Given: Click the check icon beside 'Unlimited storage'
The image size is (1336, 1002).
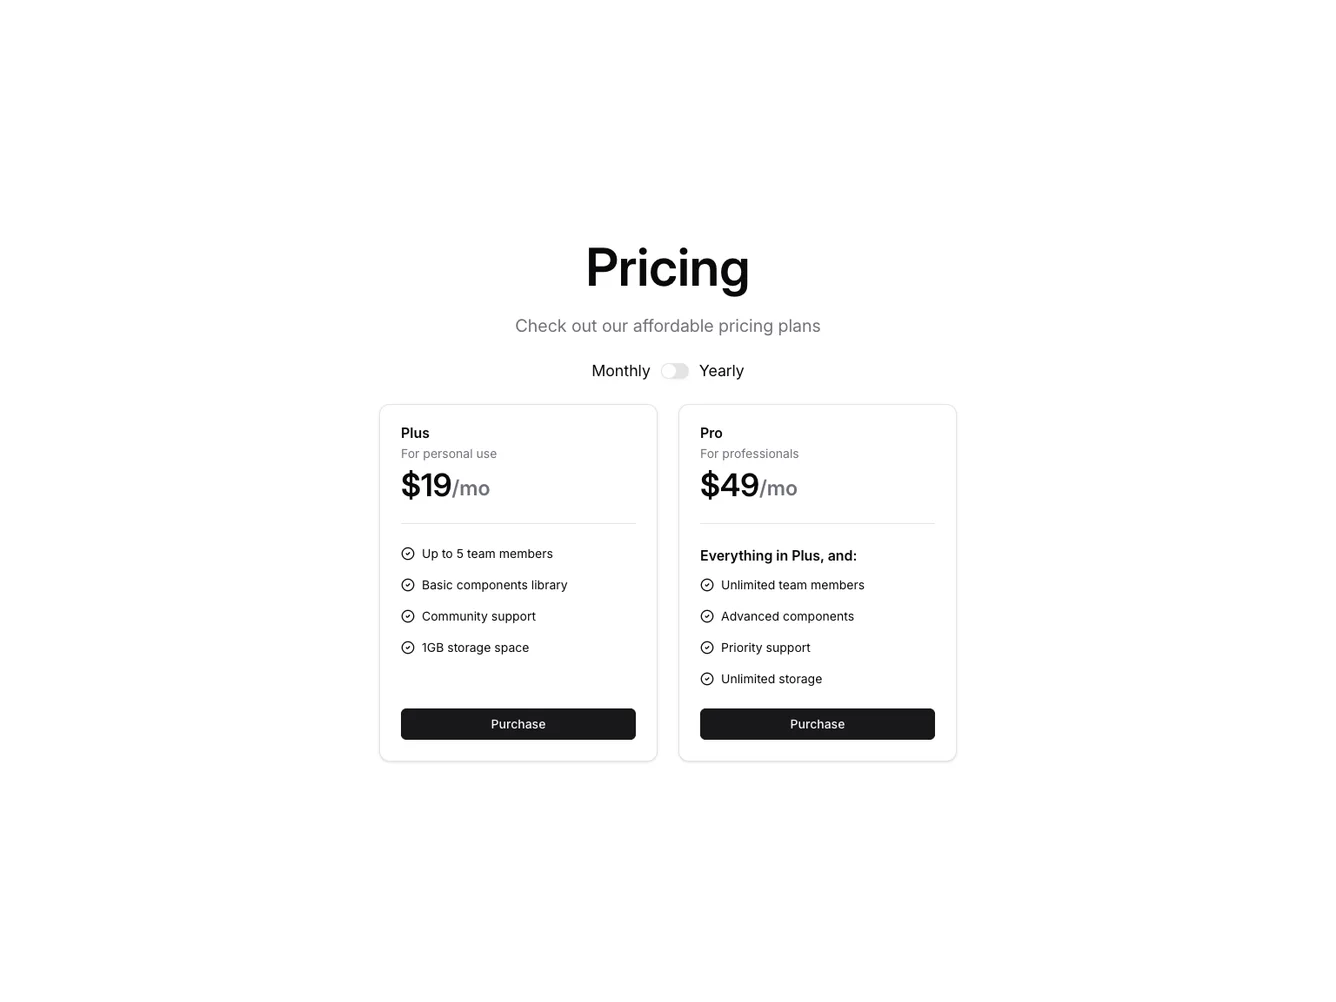Looking at the screenshot, I should pos(707,678).
